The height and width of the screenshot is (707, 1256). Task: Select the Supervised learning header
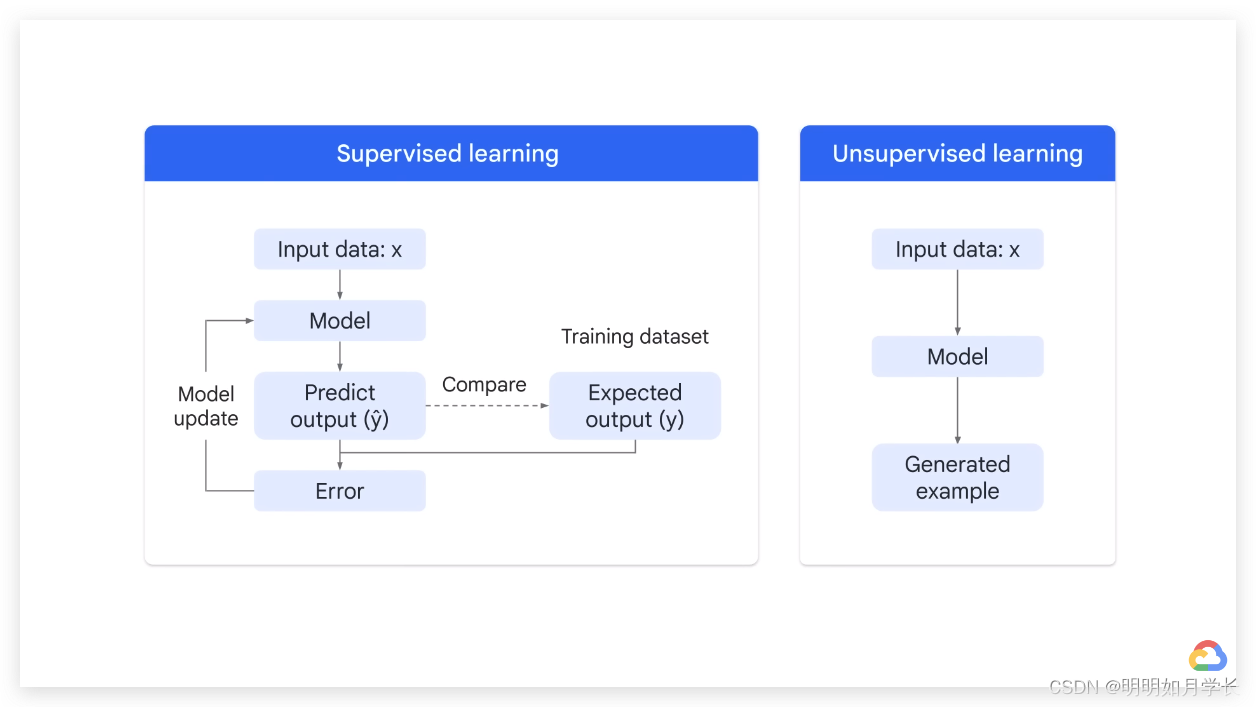pyautogui.click(x=451, y=153)
